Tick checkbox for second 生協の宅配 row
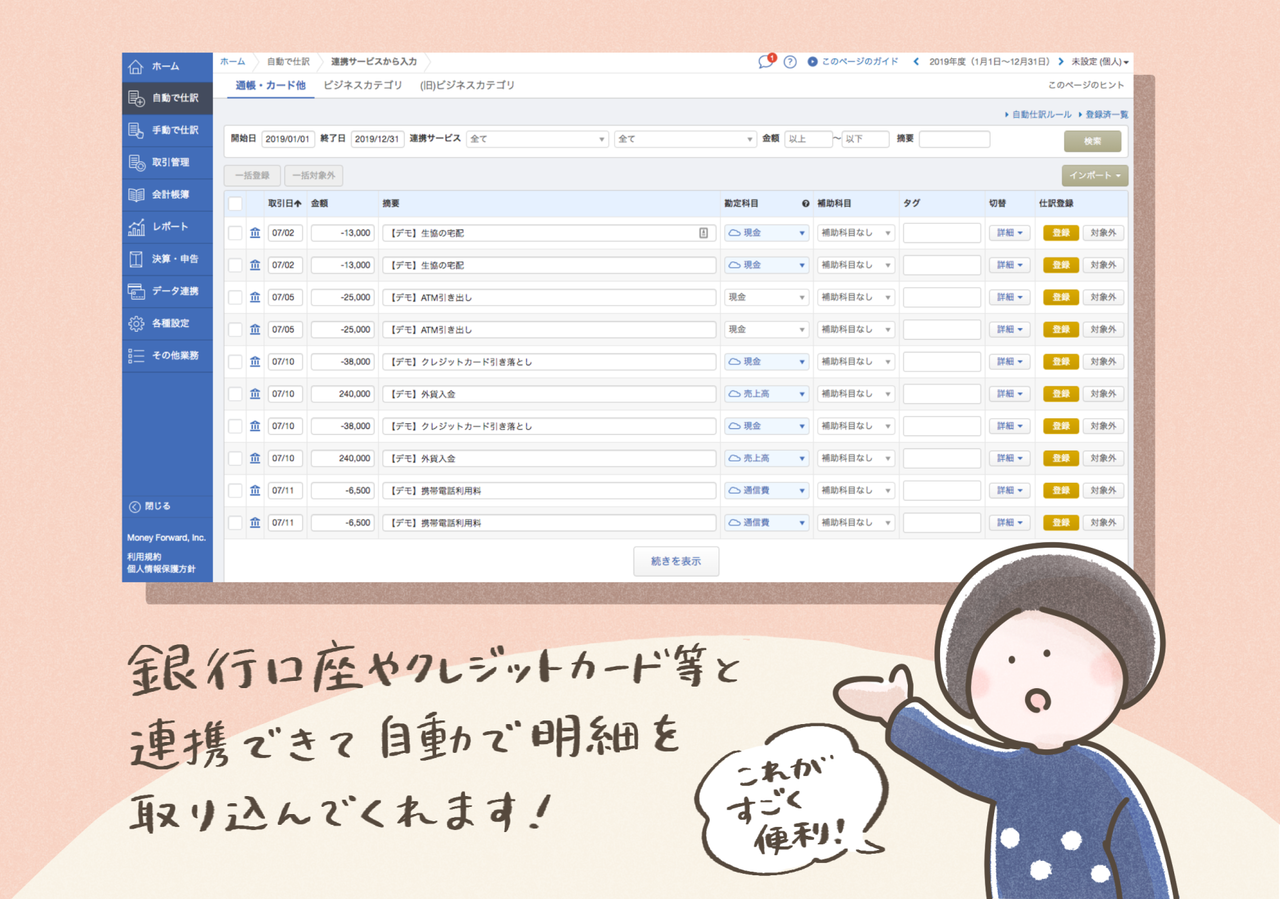Screen dimensions: 1280x899 point(235,265)
